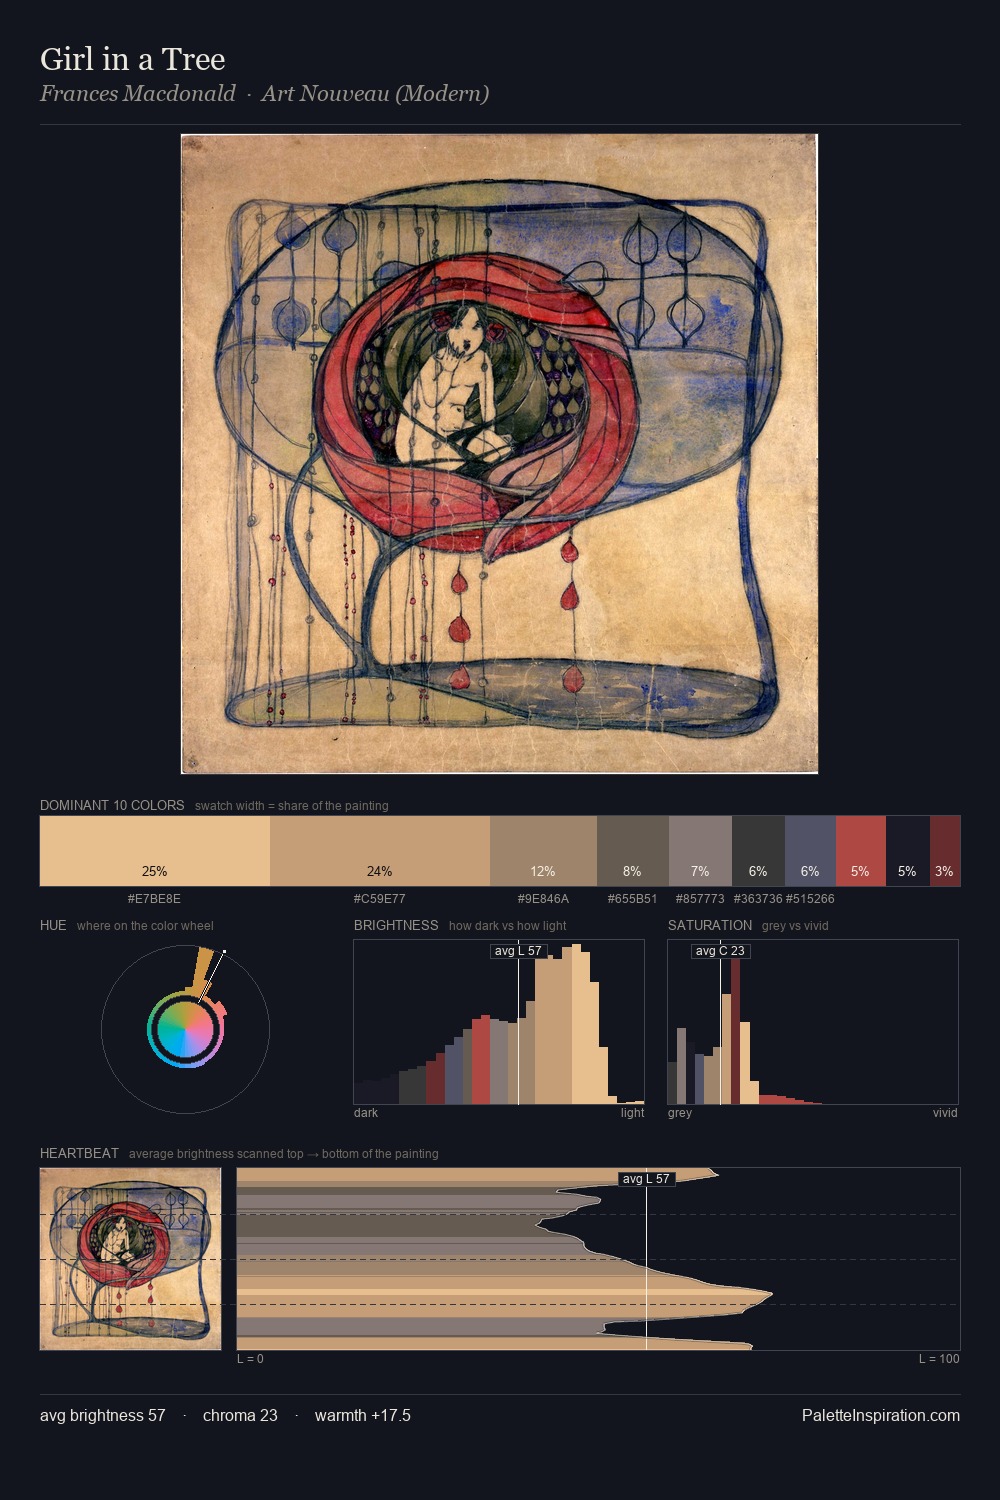Select the 7% mauve-grey swatch #857773
The height and width of the screenshot is (1500, 1000).
point(700,851)
